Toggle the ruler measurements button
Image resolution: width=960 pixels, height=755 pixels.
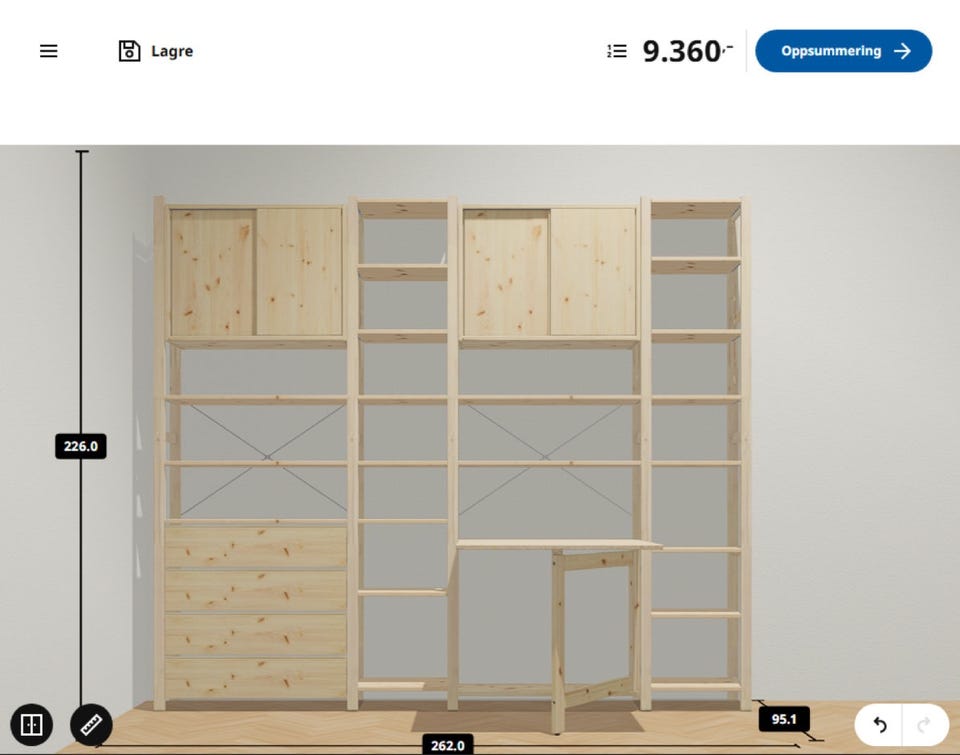(91, 725)
